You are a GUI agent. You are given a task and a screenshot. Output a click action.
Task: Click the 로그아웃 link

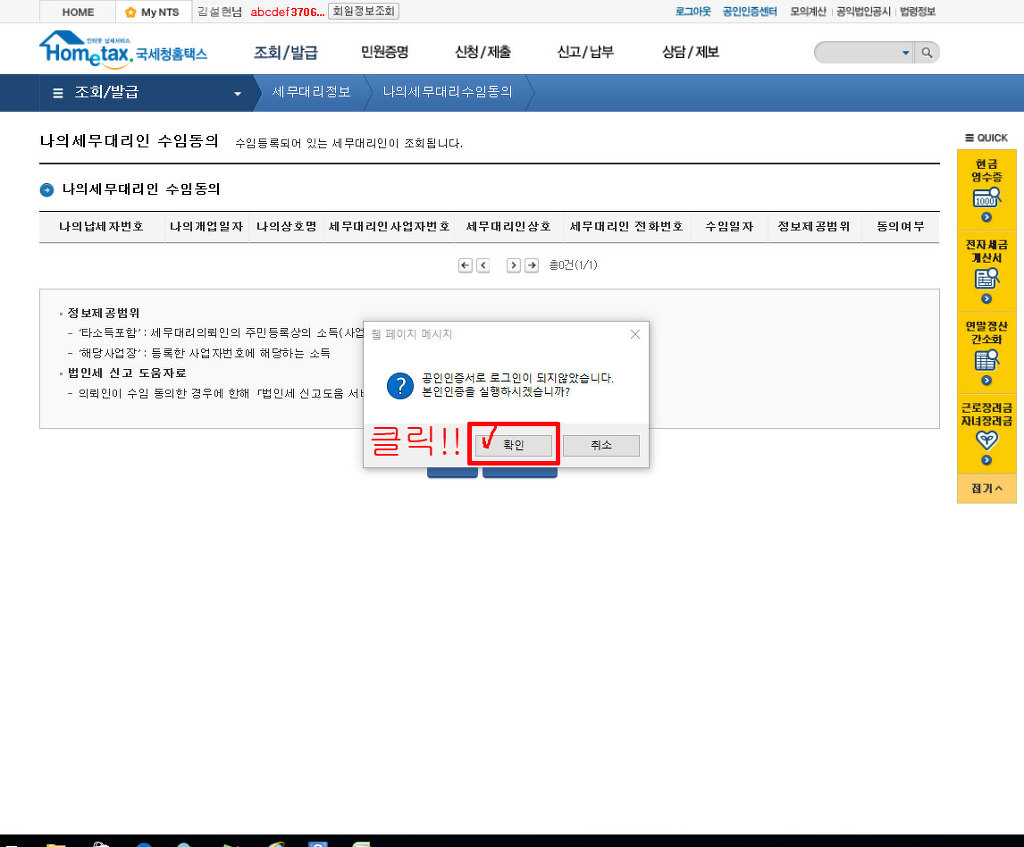(x=693, y=11)
